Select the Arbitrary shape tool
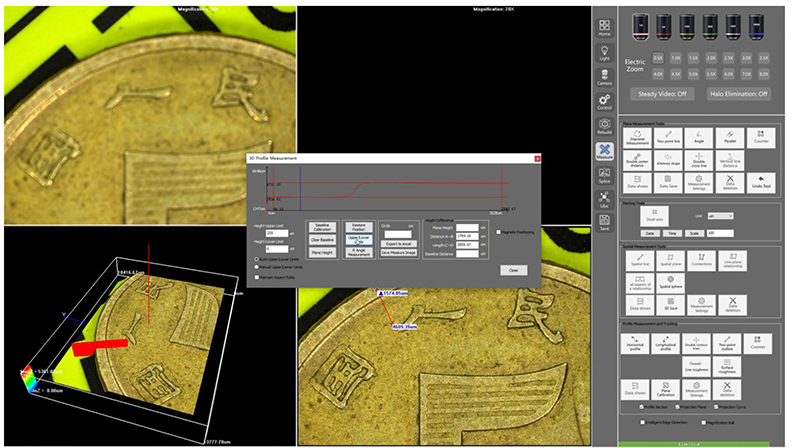 (x=668, y=160)
